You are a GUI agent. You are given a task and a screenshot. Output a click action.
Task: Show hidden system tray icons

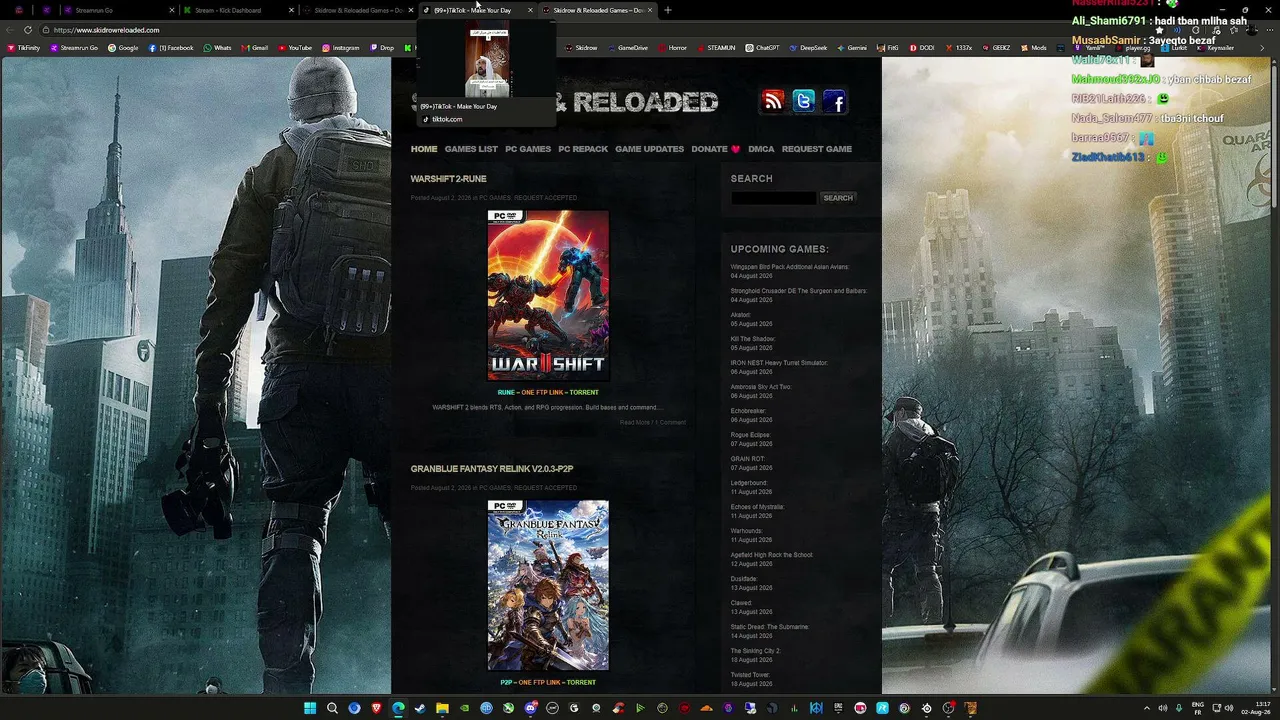(x=1146, y=708)
